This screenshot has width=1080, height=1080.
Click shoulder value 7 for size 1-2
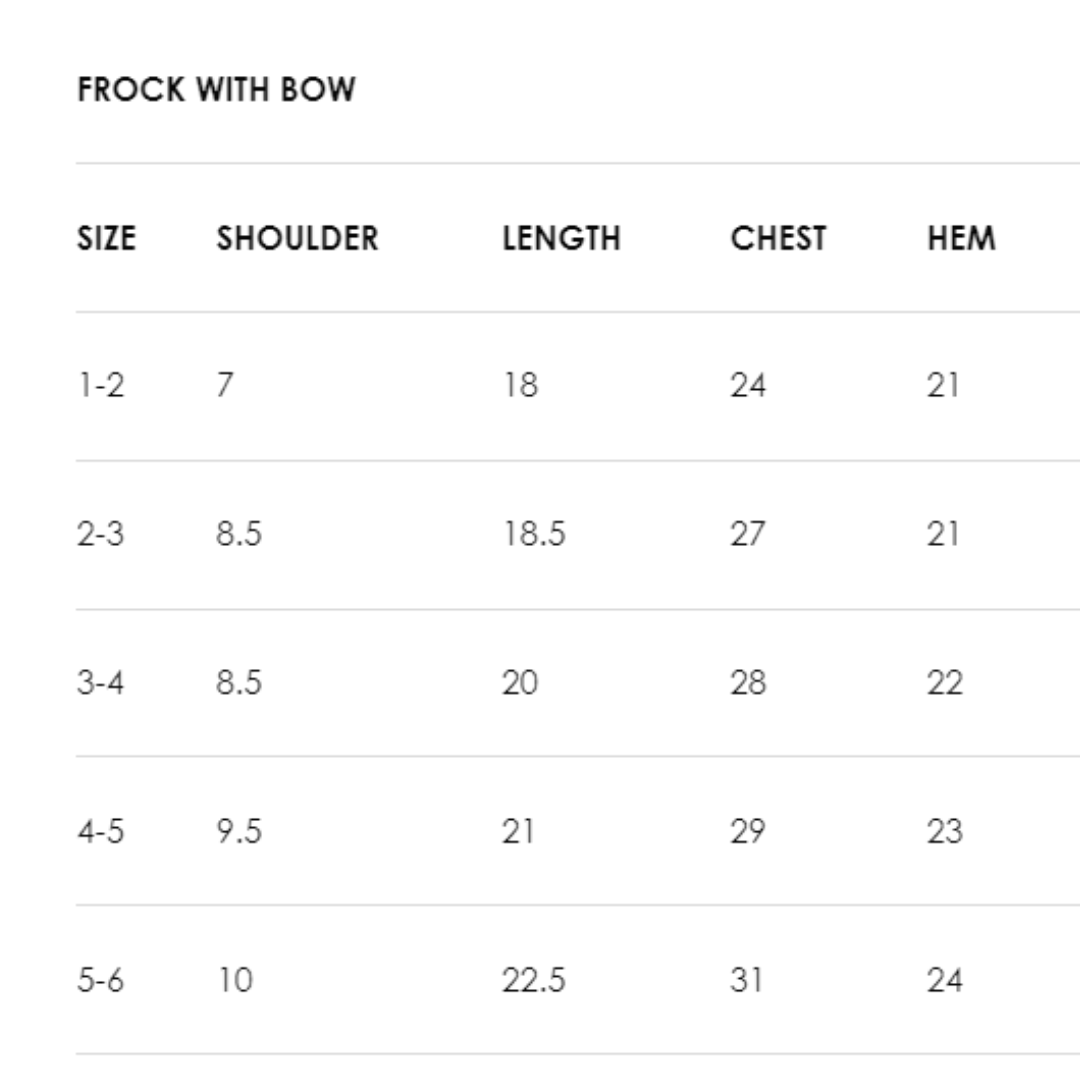pyautogui.click(x=225, y=385)
